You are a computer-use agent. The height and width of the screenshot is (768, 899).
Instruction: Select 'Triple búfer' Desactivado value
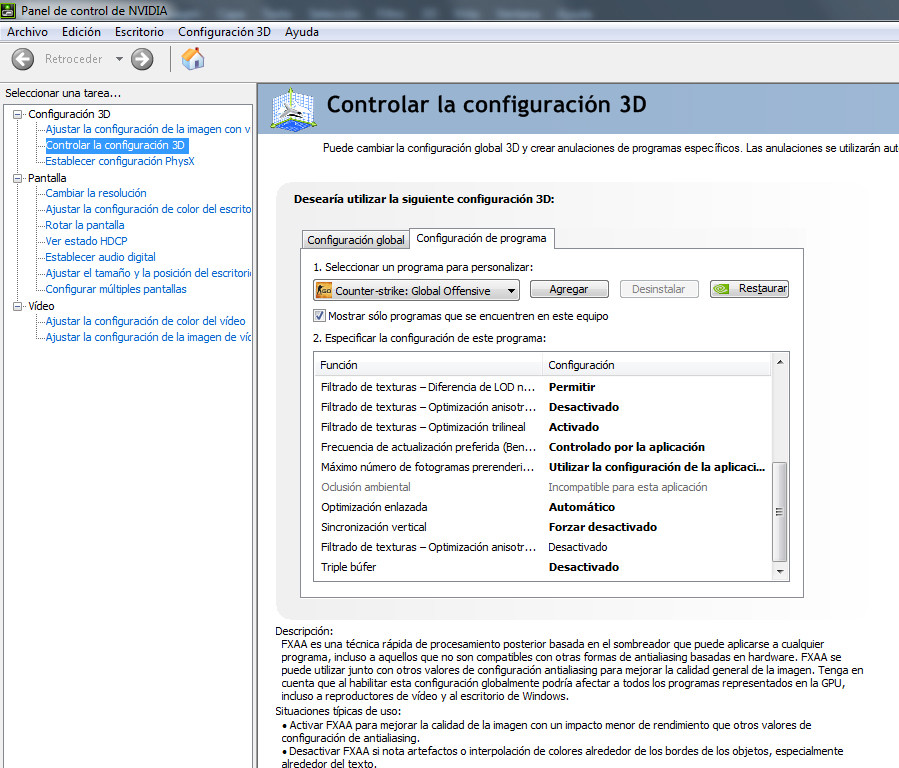tap(584, 567)
